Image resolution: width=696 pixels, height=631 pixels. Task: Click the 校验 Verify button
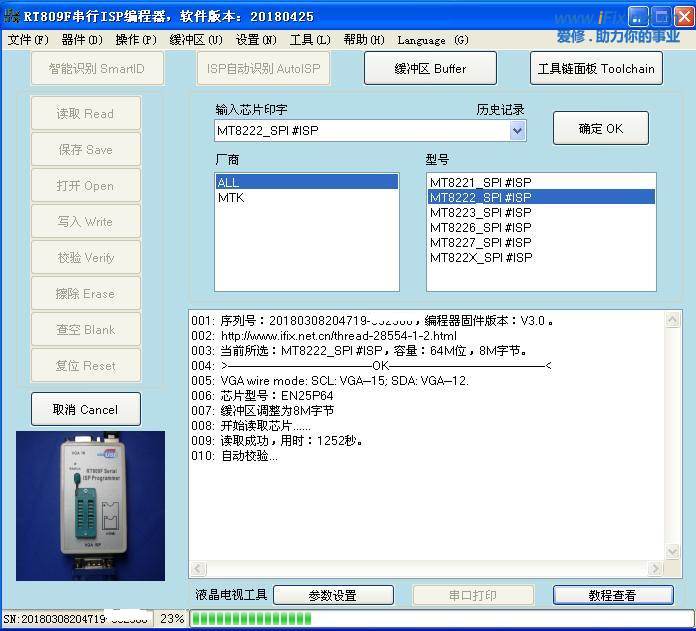pos(86,257)
